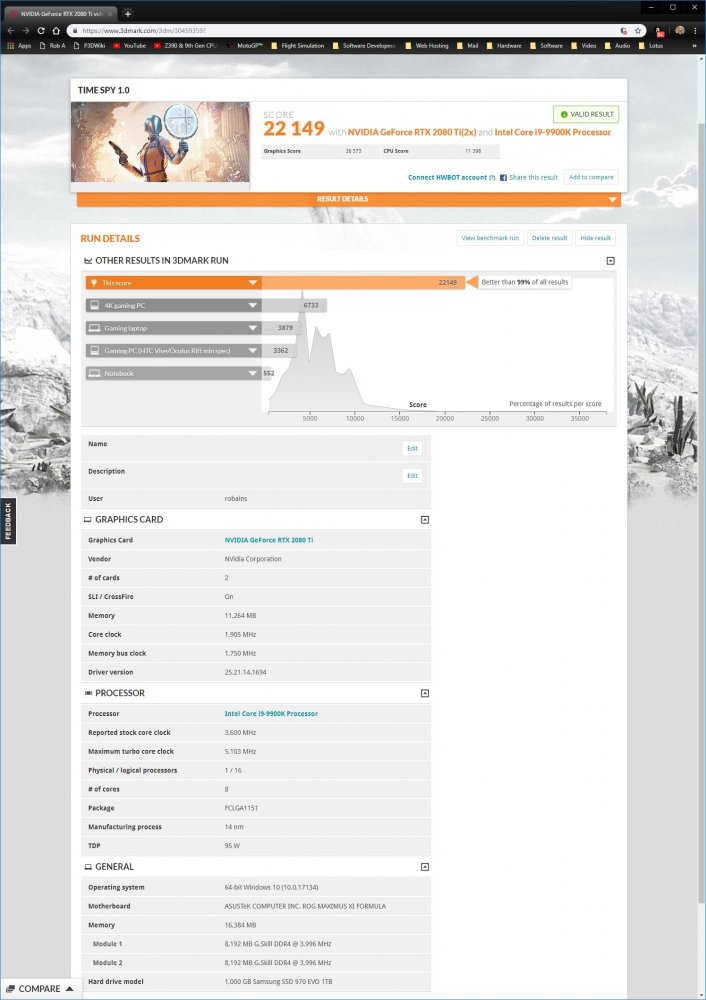Image resolution: width=706 pixels, height=1000 pixels.
Task: Expand the Compare panel at bottom
Action: (41, 989)
